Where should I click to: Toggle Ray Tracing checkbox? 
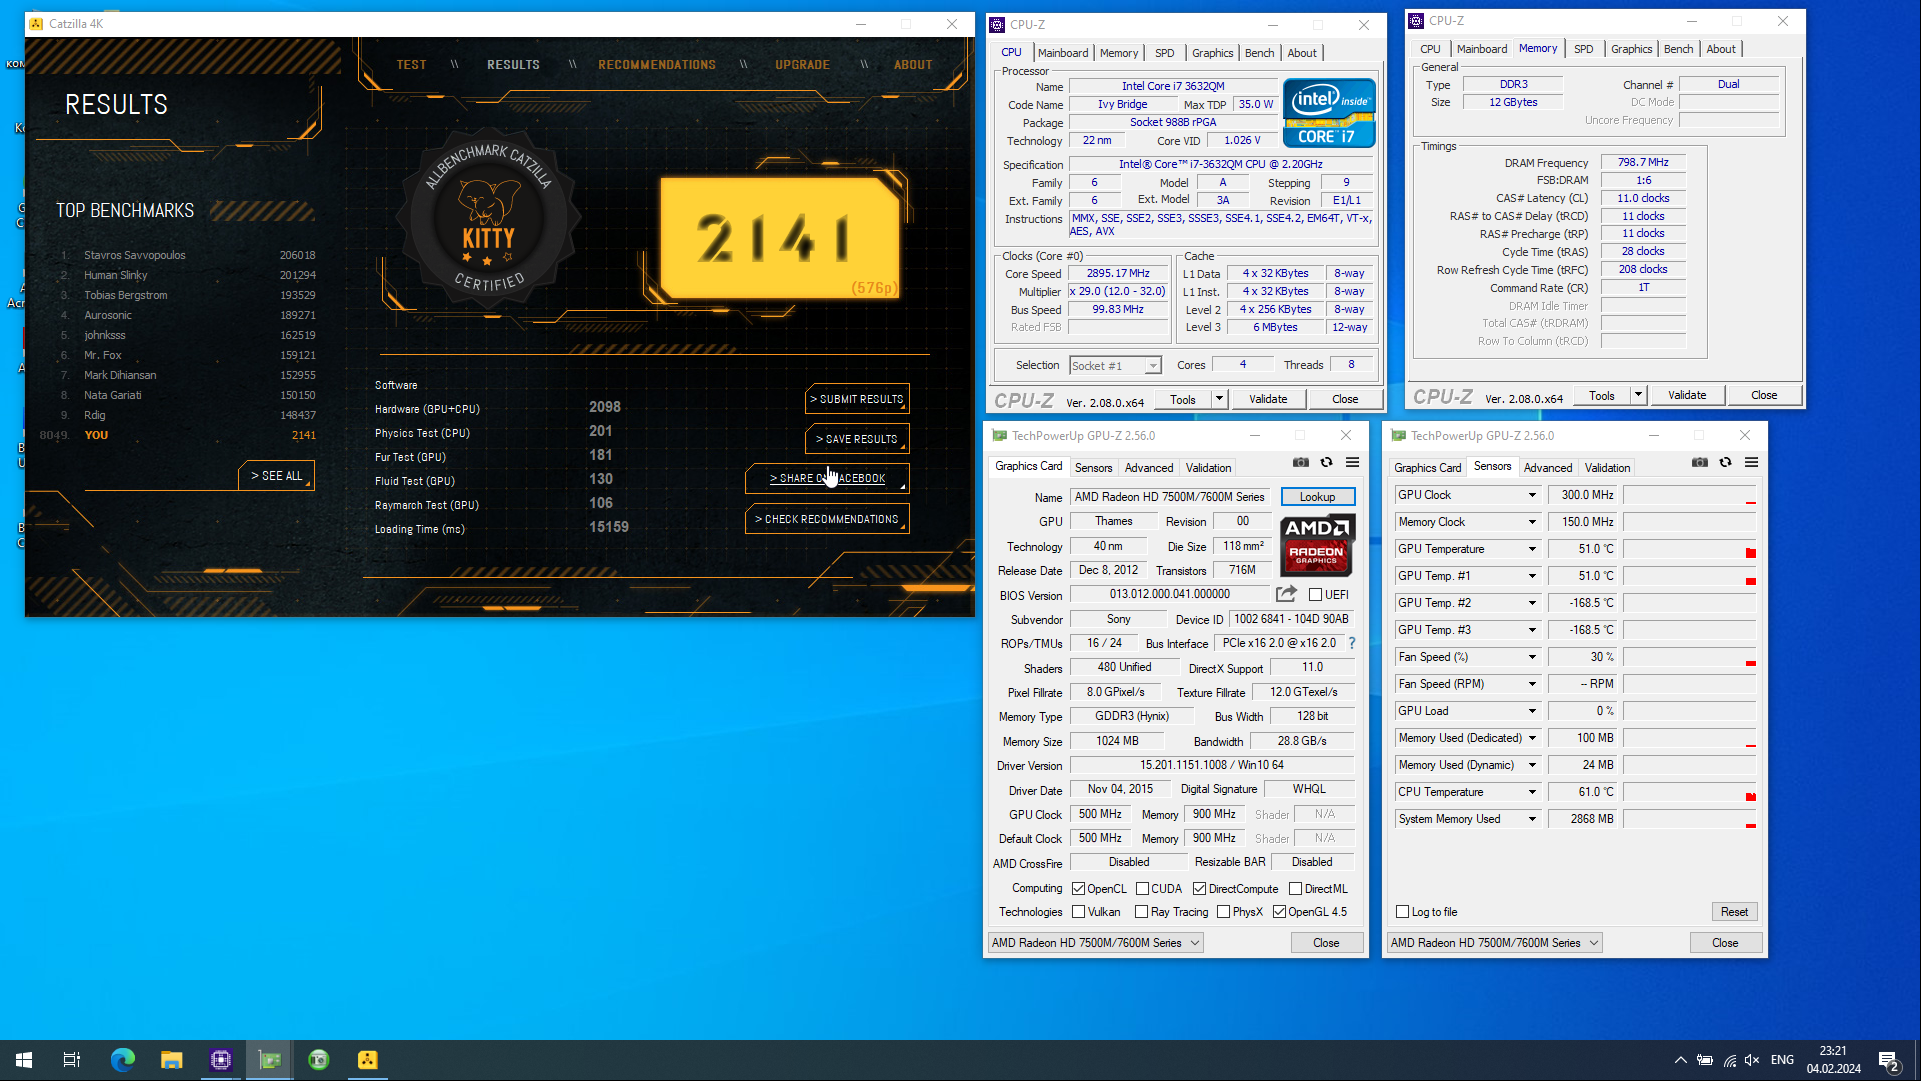(1141, 912)
